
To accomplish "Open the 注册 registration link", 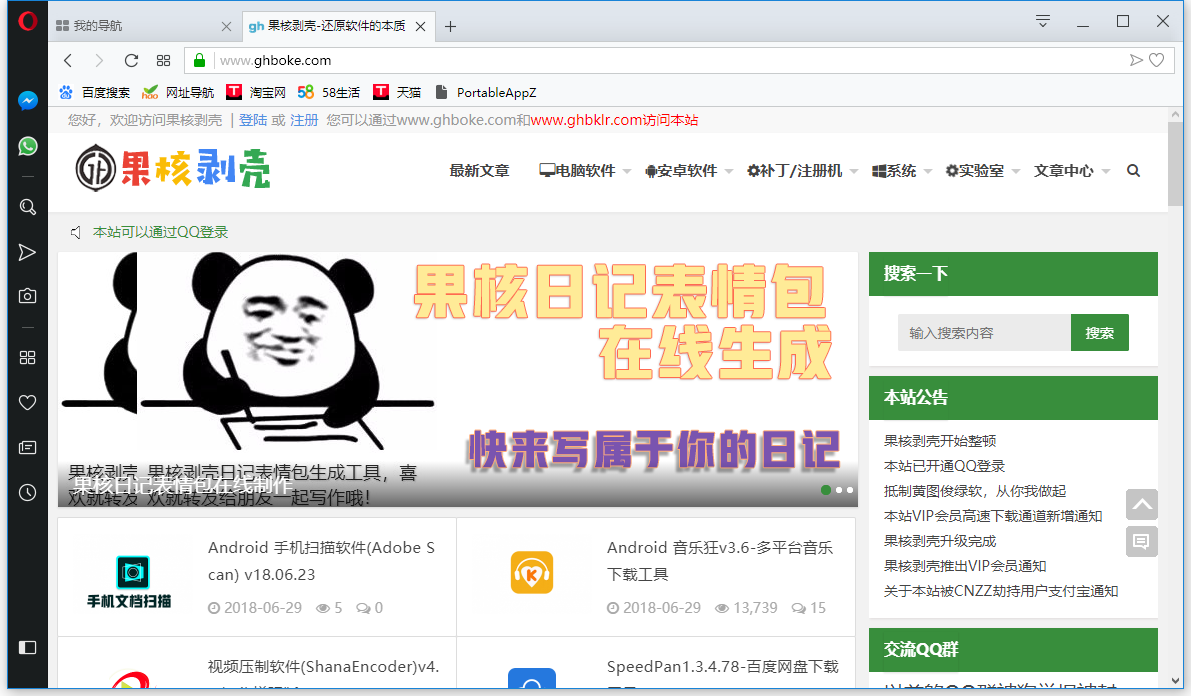I will (x=304, y=120).
